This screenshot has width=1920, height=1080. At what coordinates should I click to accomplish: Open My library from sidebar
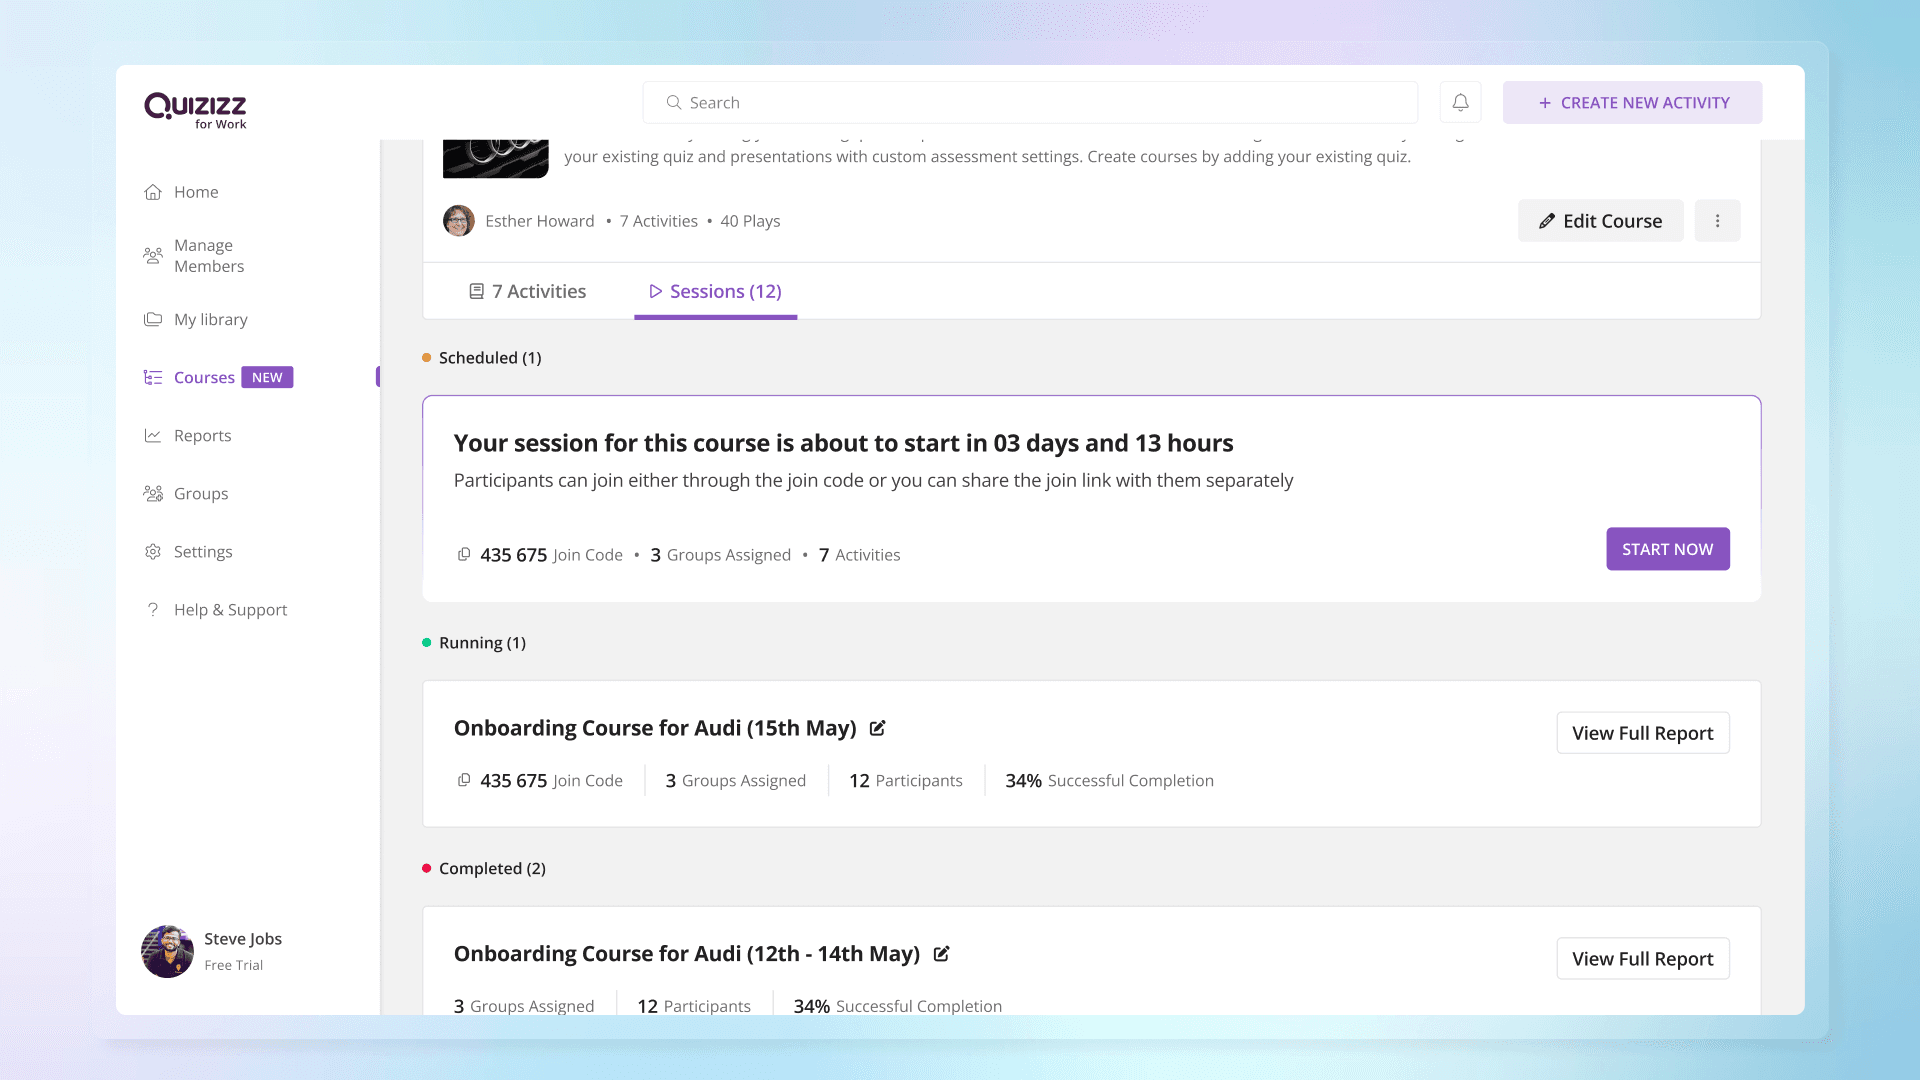210,320
